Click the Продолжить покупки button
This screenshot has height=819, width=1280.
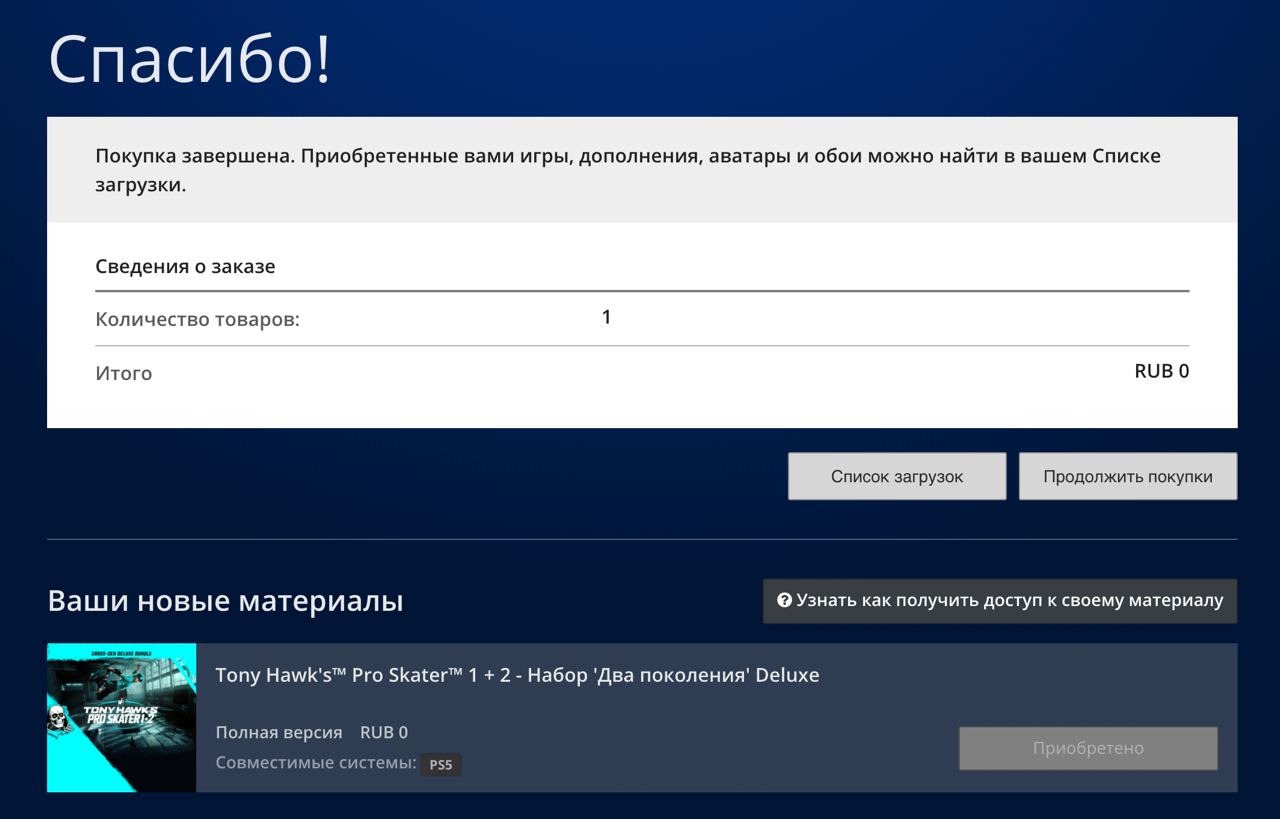coord(1128,476)
